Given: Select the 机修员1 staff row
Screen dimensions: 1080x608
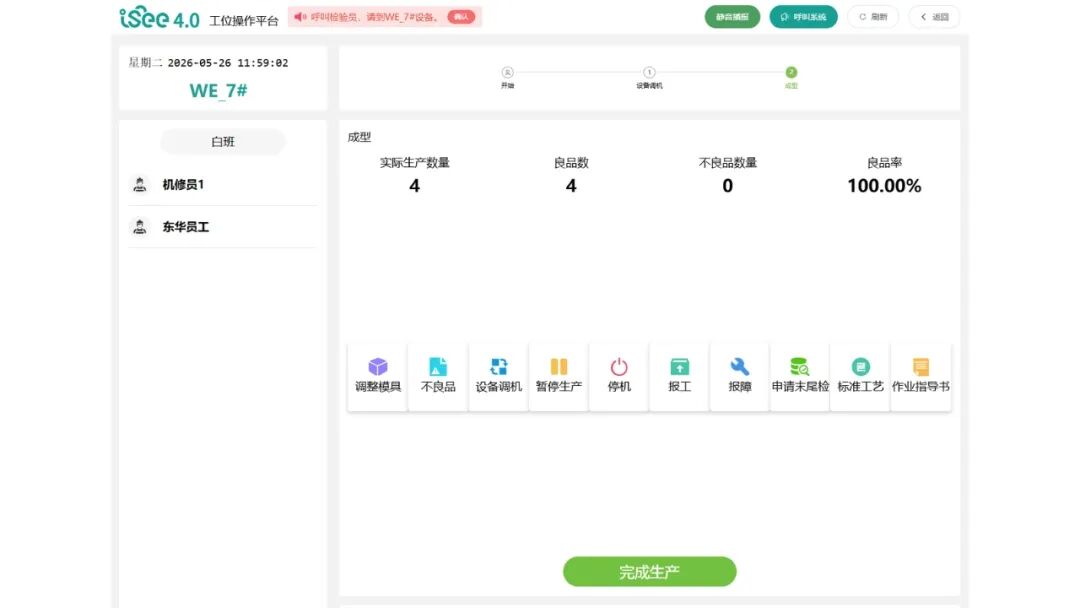Looking at the screenshot, I should pos(222,185).
